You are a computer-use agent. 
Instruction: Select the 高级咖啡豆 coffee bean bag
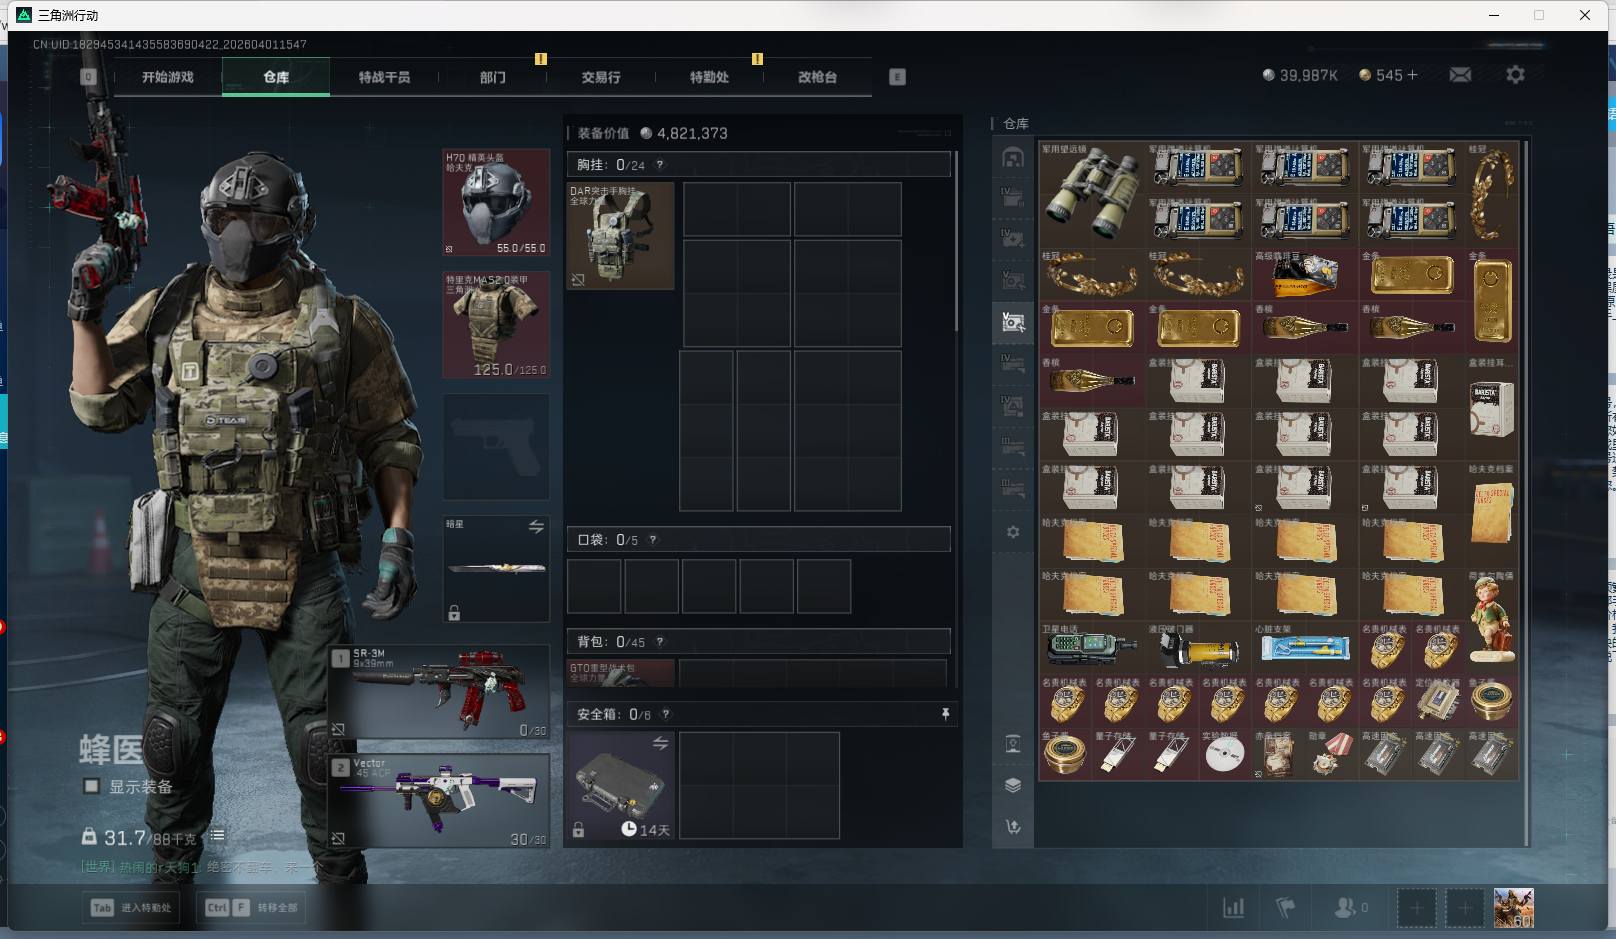coord(1305,274)
